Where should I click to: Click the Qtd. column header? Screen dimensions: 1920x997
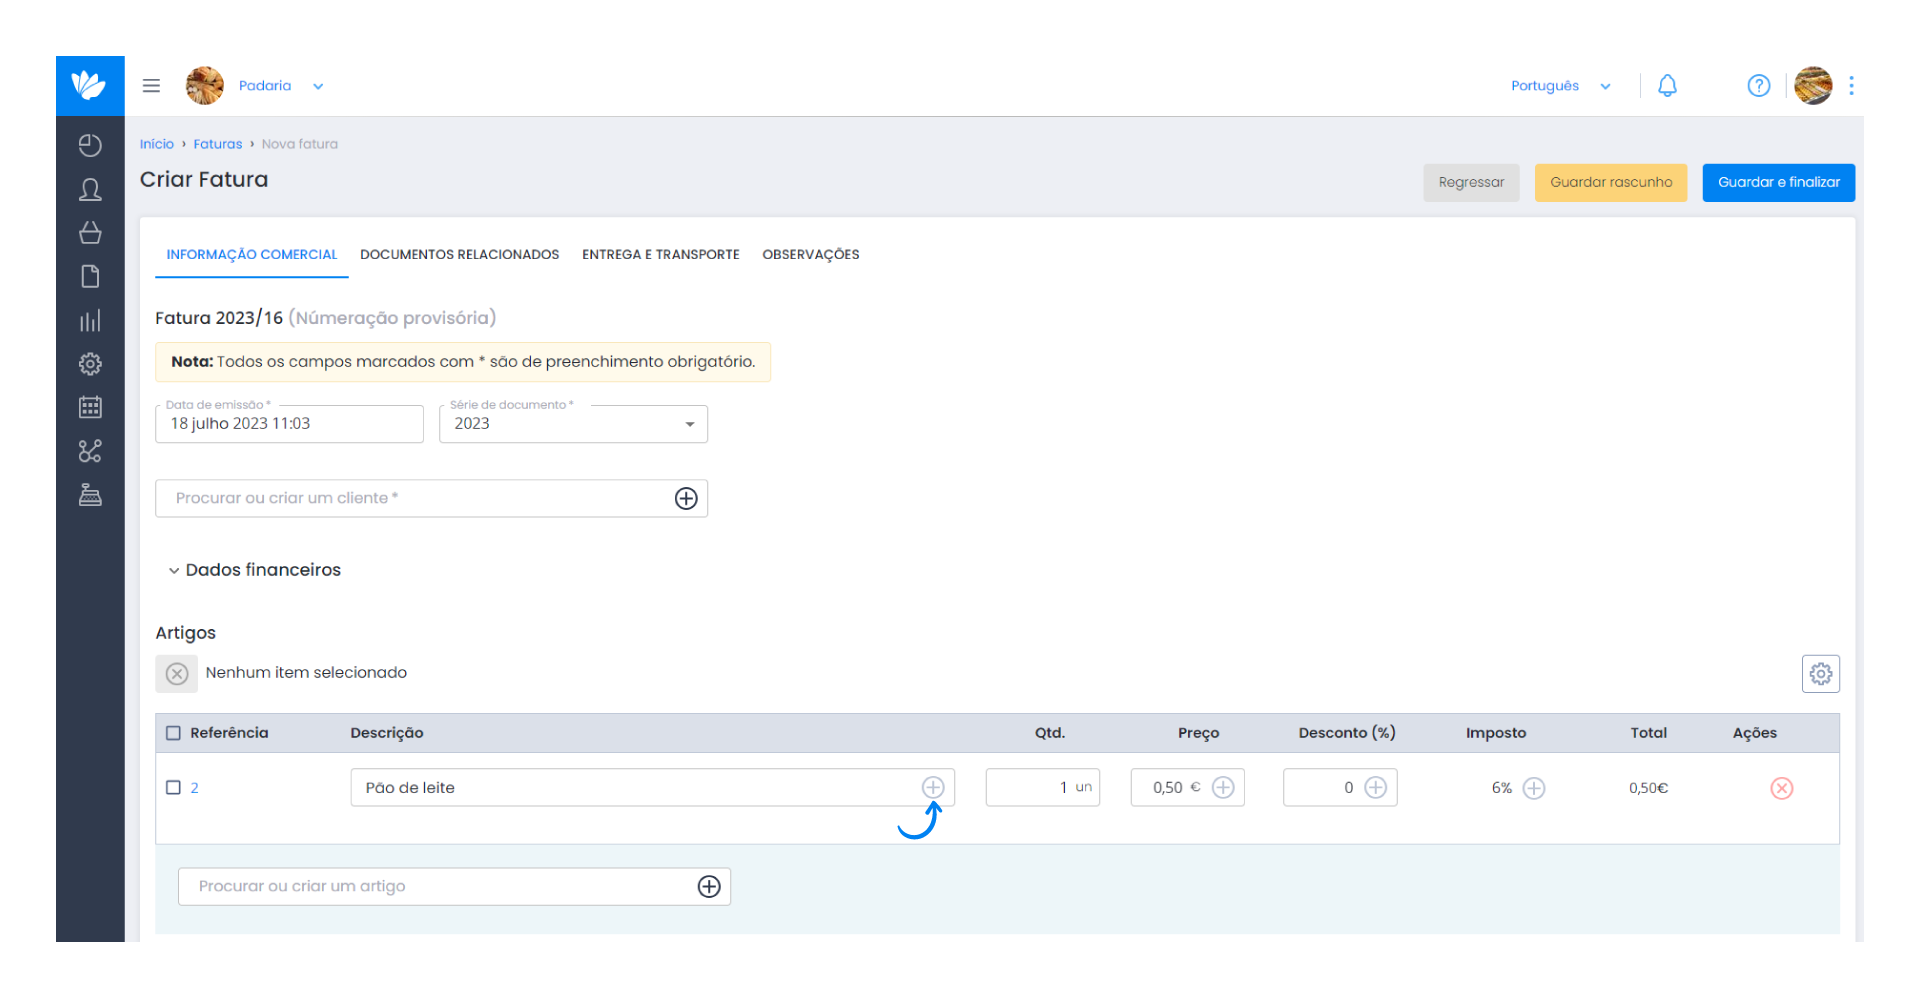point(1050,733)
